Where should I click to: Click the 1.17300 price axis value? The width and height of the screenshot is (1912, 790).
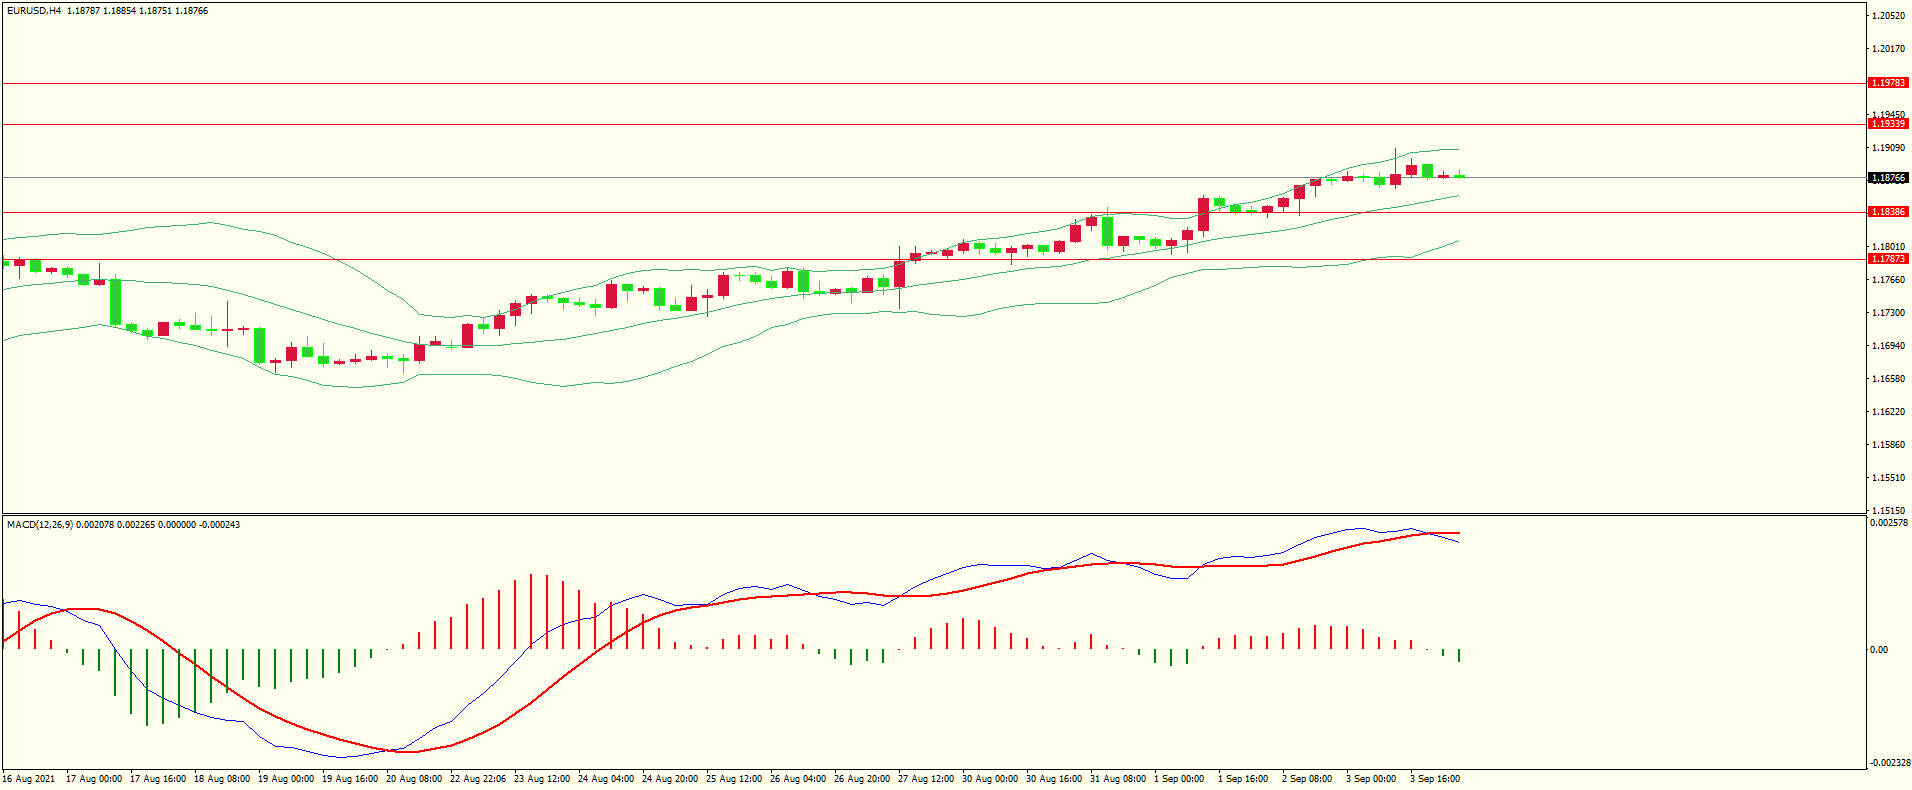click(x=1888, y=313)
